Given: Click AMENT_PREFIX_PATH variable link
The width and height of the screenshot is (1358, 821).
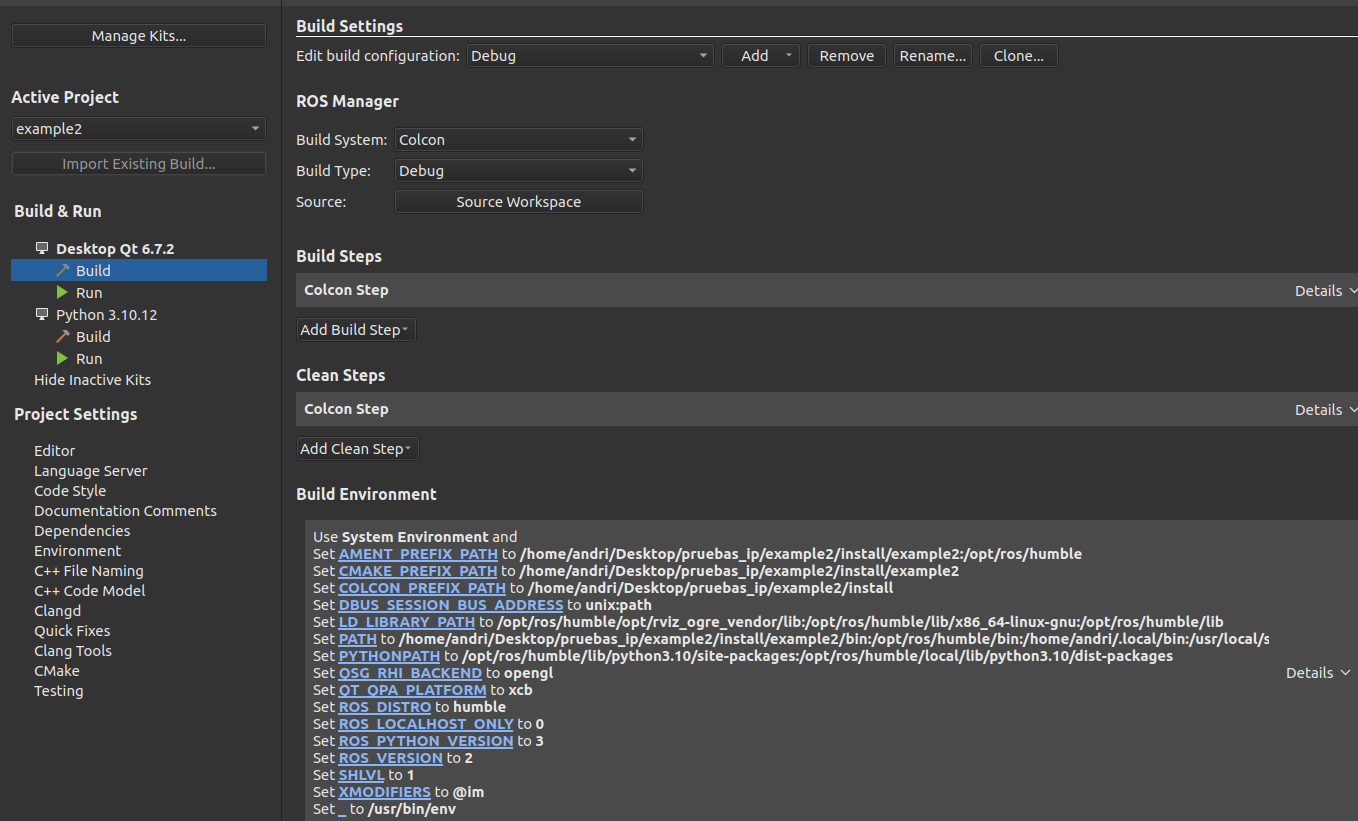Looking at the screenshot, I should point(418,554).
